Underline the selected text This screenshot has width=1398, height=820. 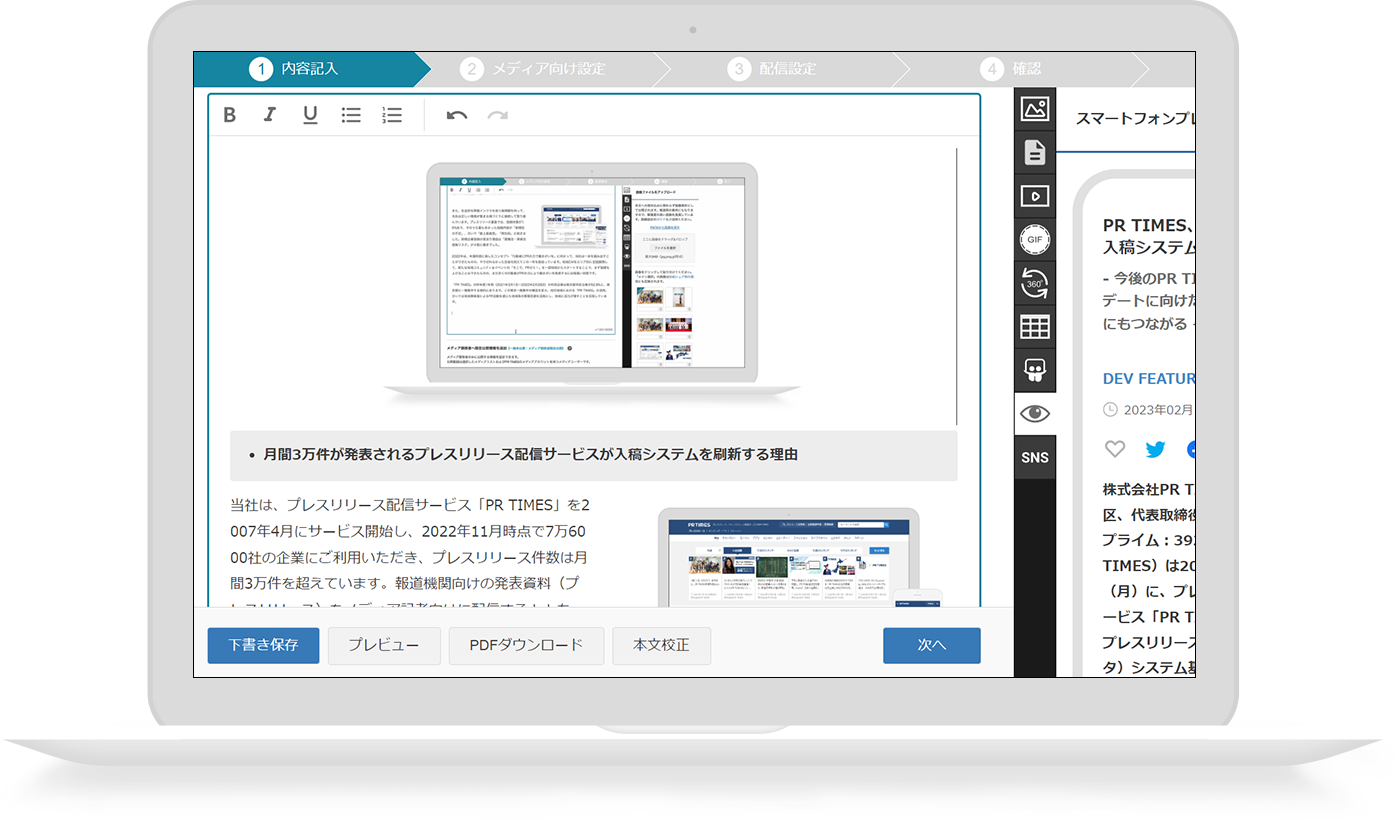[x=310, y=115]
